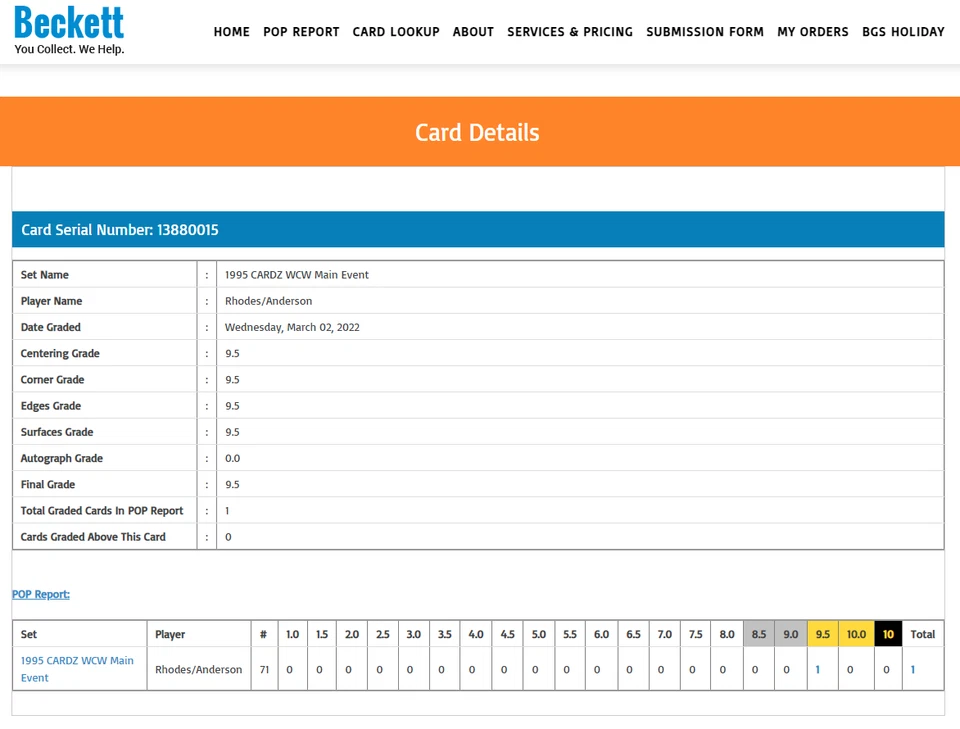Click the Total column count link
This screenshot has width=960, height=729.
point(913,670)
